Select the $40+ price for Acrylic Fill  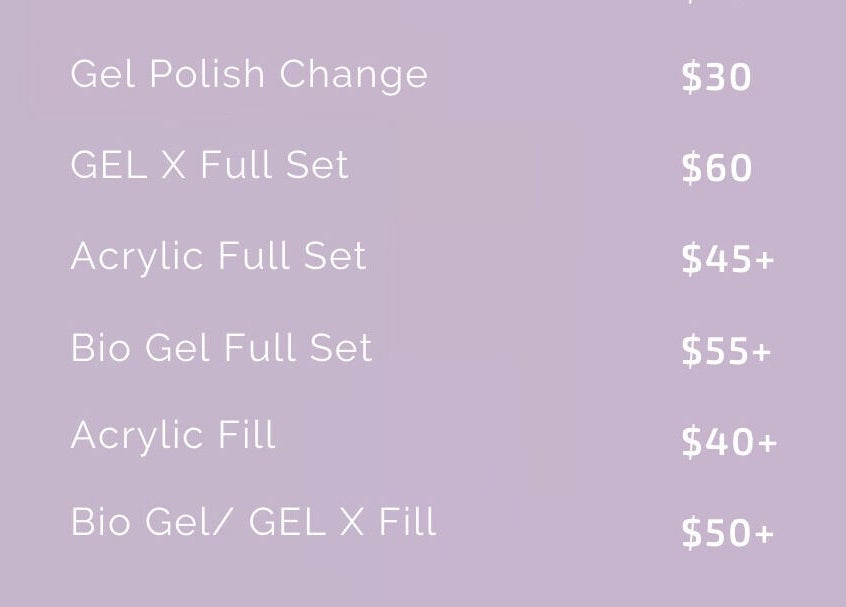pyautogui.click(x=728, y=441)
